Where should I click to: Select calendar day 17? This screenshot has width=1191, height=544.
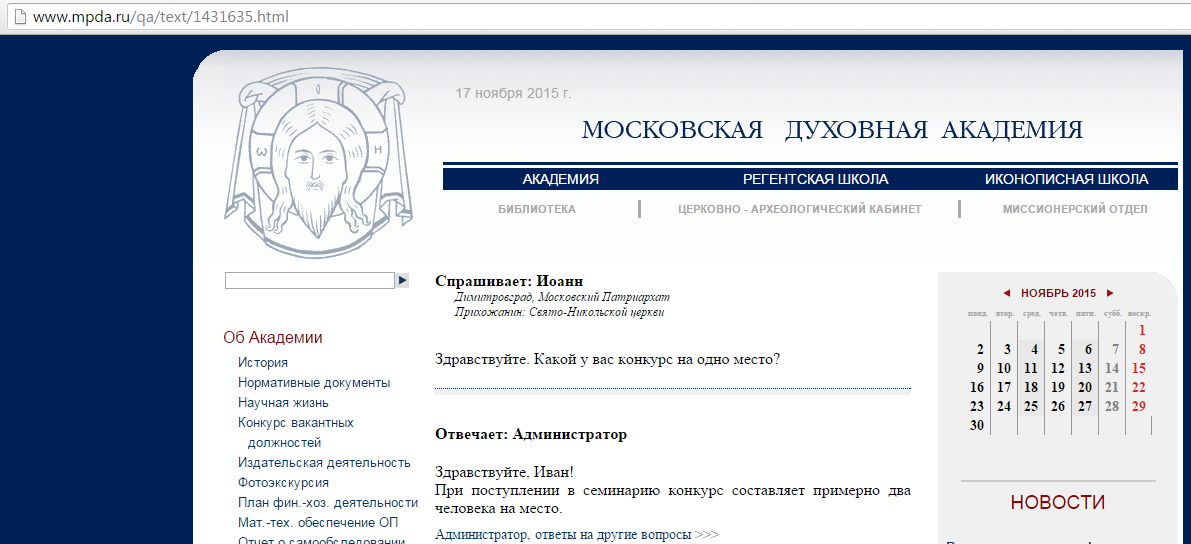(x=1004, y=387)
